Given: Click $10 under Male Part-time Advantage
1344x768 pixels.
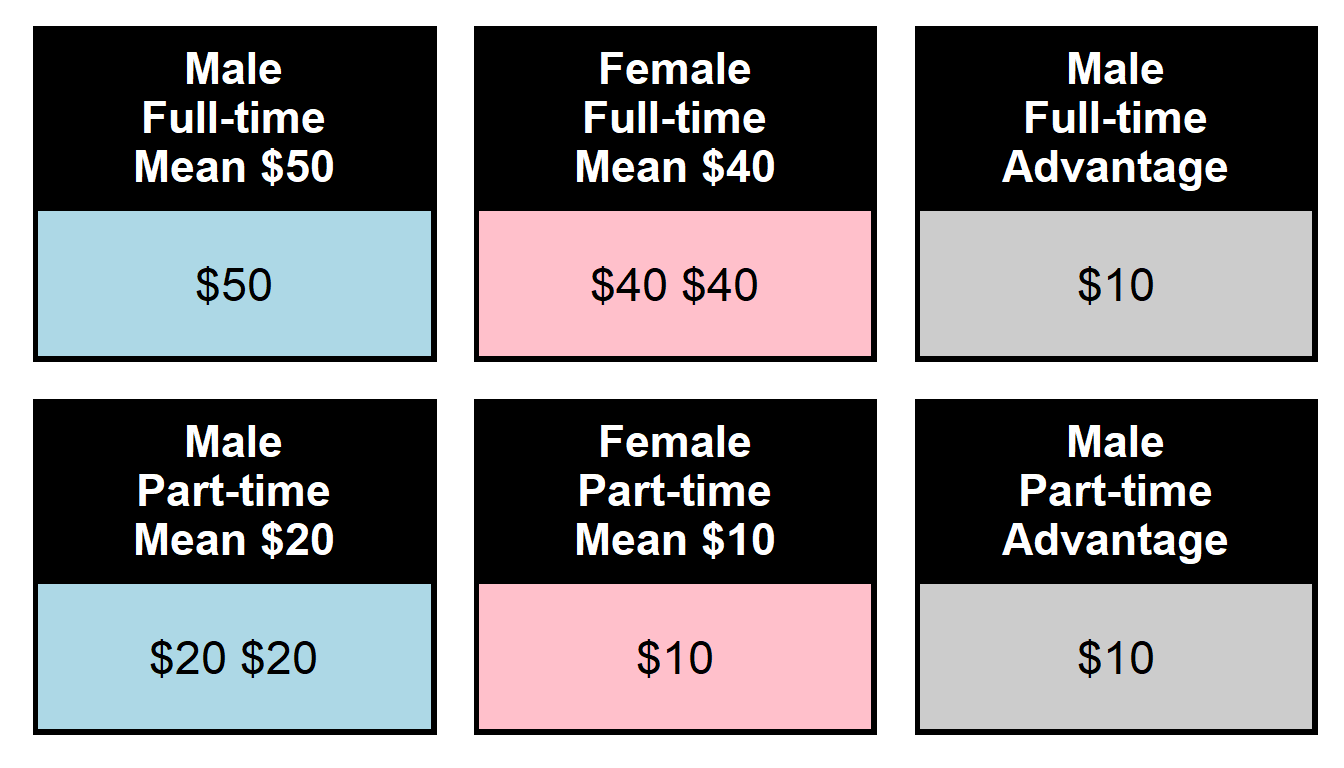Looking at the screenshot, I should pos(1116,658).
